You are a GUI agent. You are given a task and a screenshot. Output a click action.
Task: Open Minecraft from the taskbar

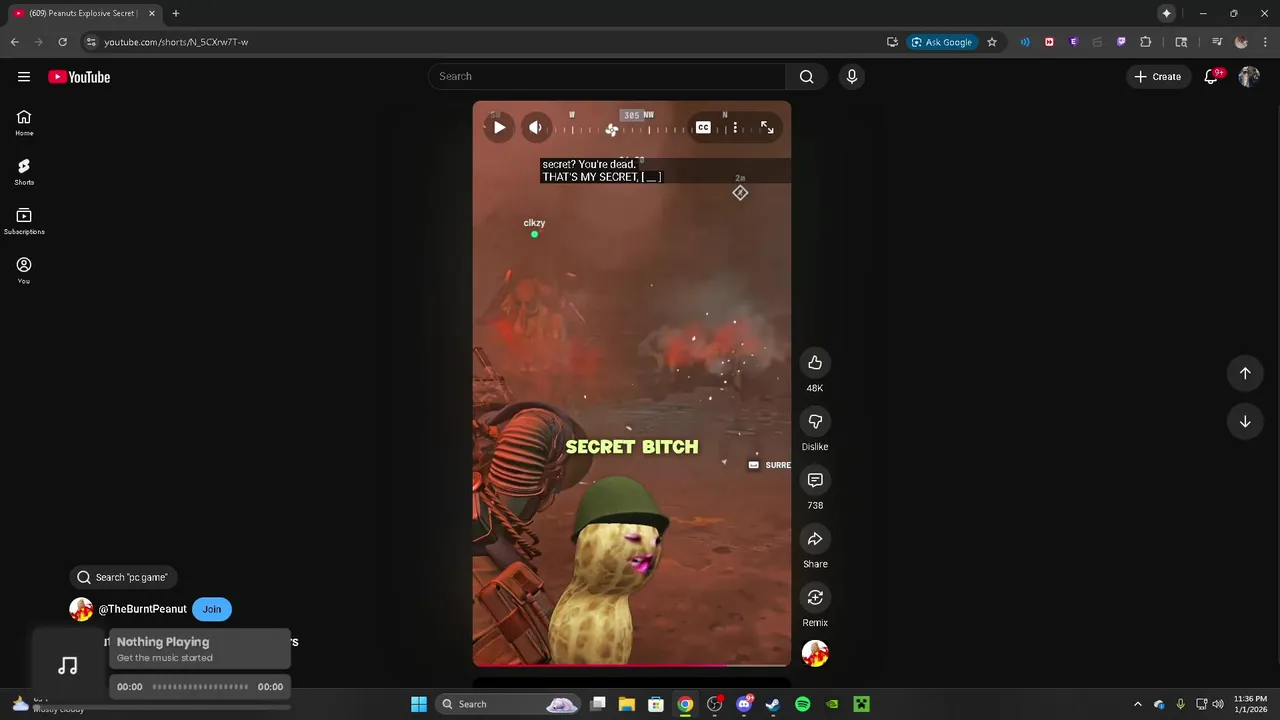[x=861, y=704]
